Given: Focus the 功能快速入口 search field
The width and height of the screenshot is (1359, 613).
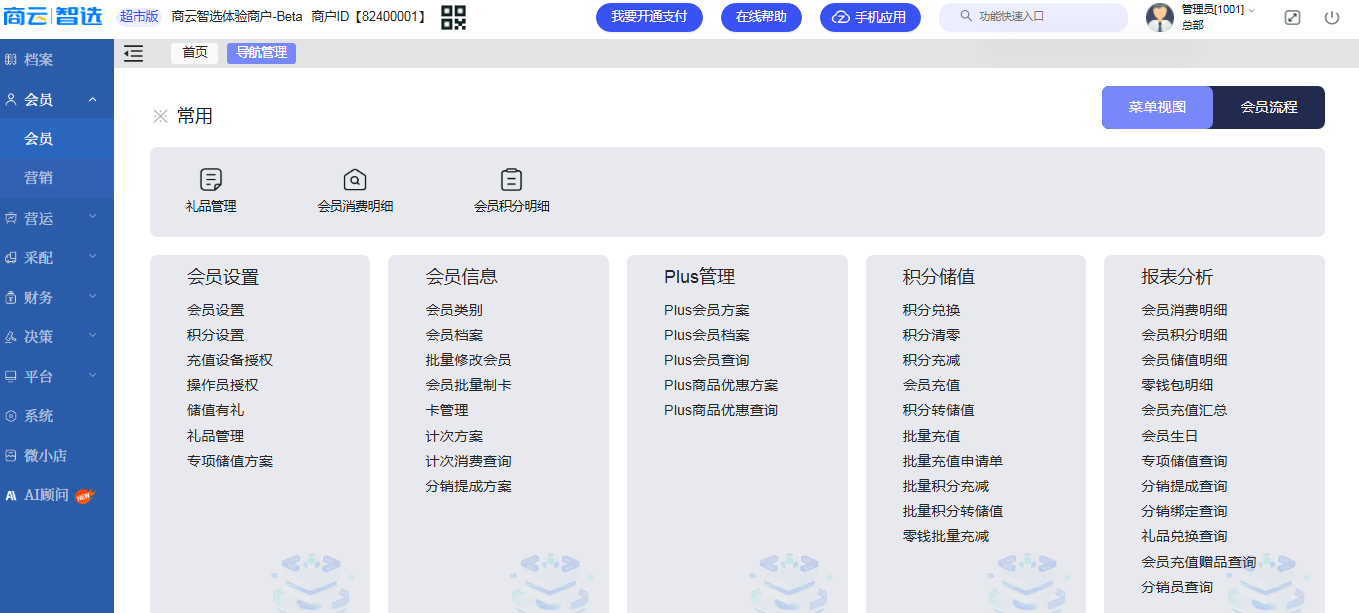Looking at the screenshot, I should pos(1033,17).
